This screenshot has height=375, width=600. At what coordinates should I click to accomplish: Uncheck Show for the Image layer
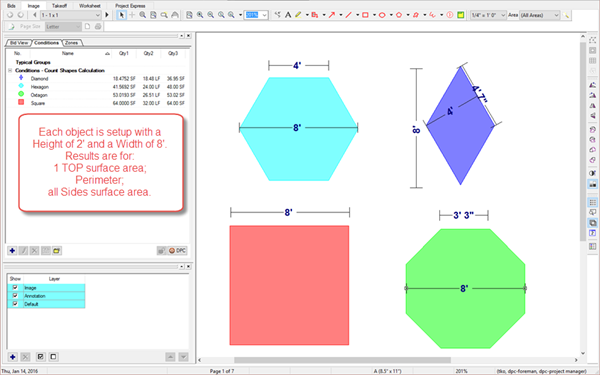pos(15,287)
